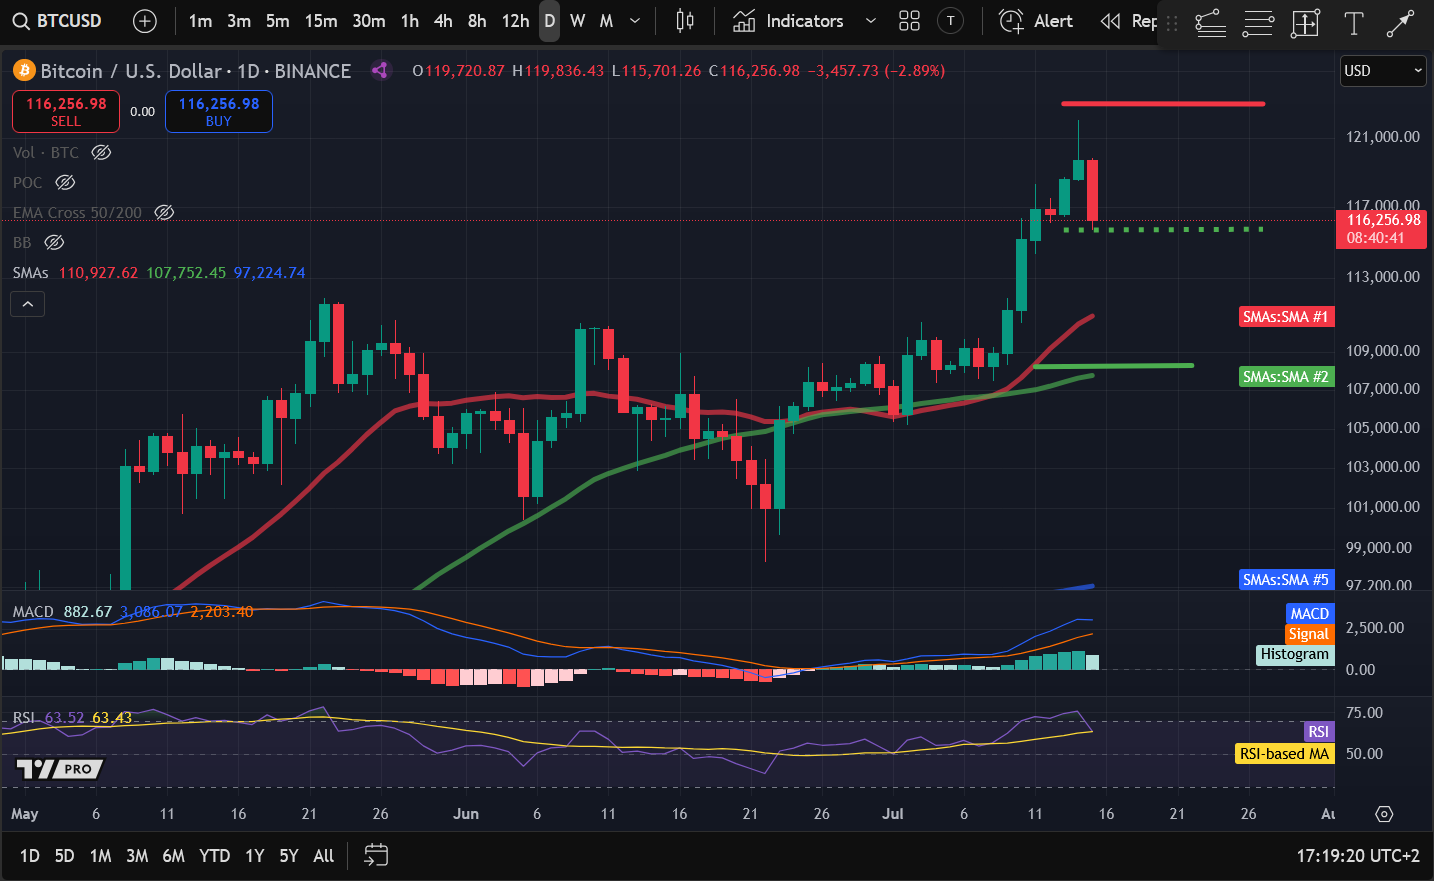Collapse the indicator legend chevron
The width and height of the screenshot is (1434, 881).
click(x=28, y=304)
